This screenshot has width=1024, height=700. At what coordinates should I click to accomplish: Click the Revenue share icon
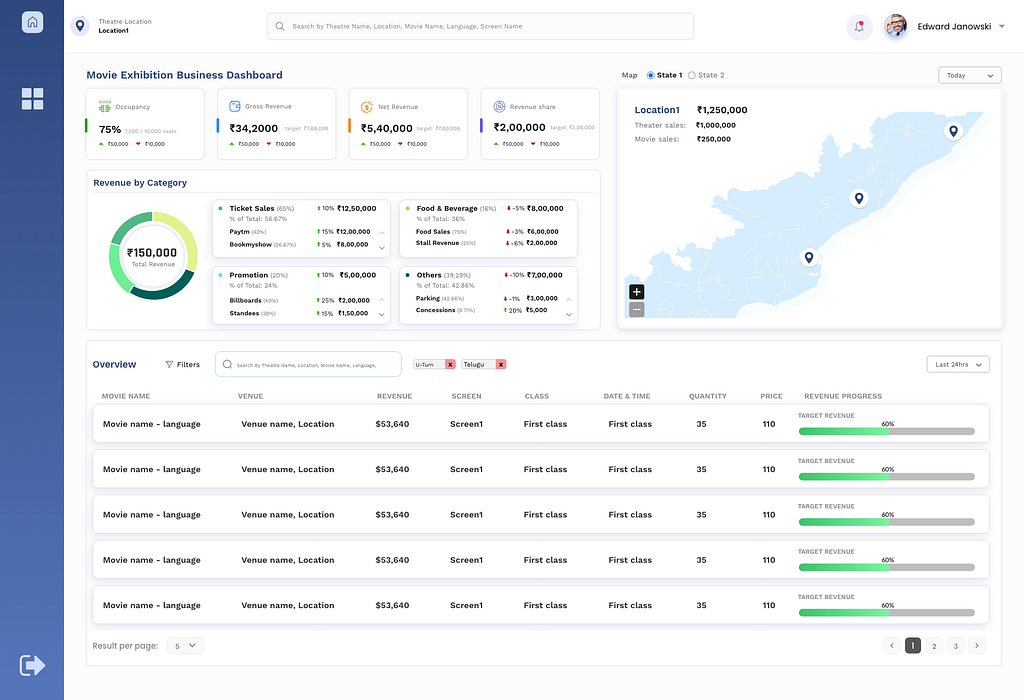pos(500,106)
